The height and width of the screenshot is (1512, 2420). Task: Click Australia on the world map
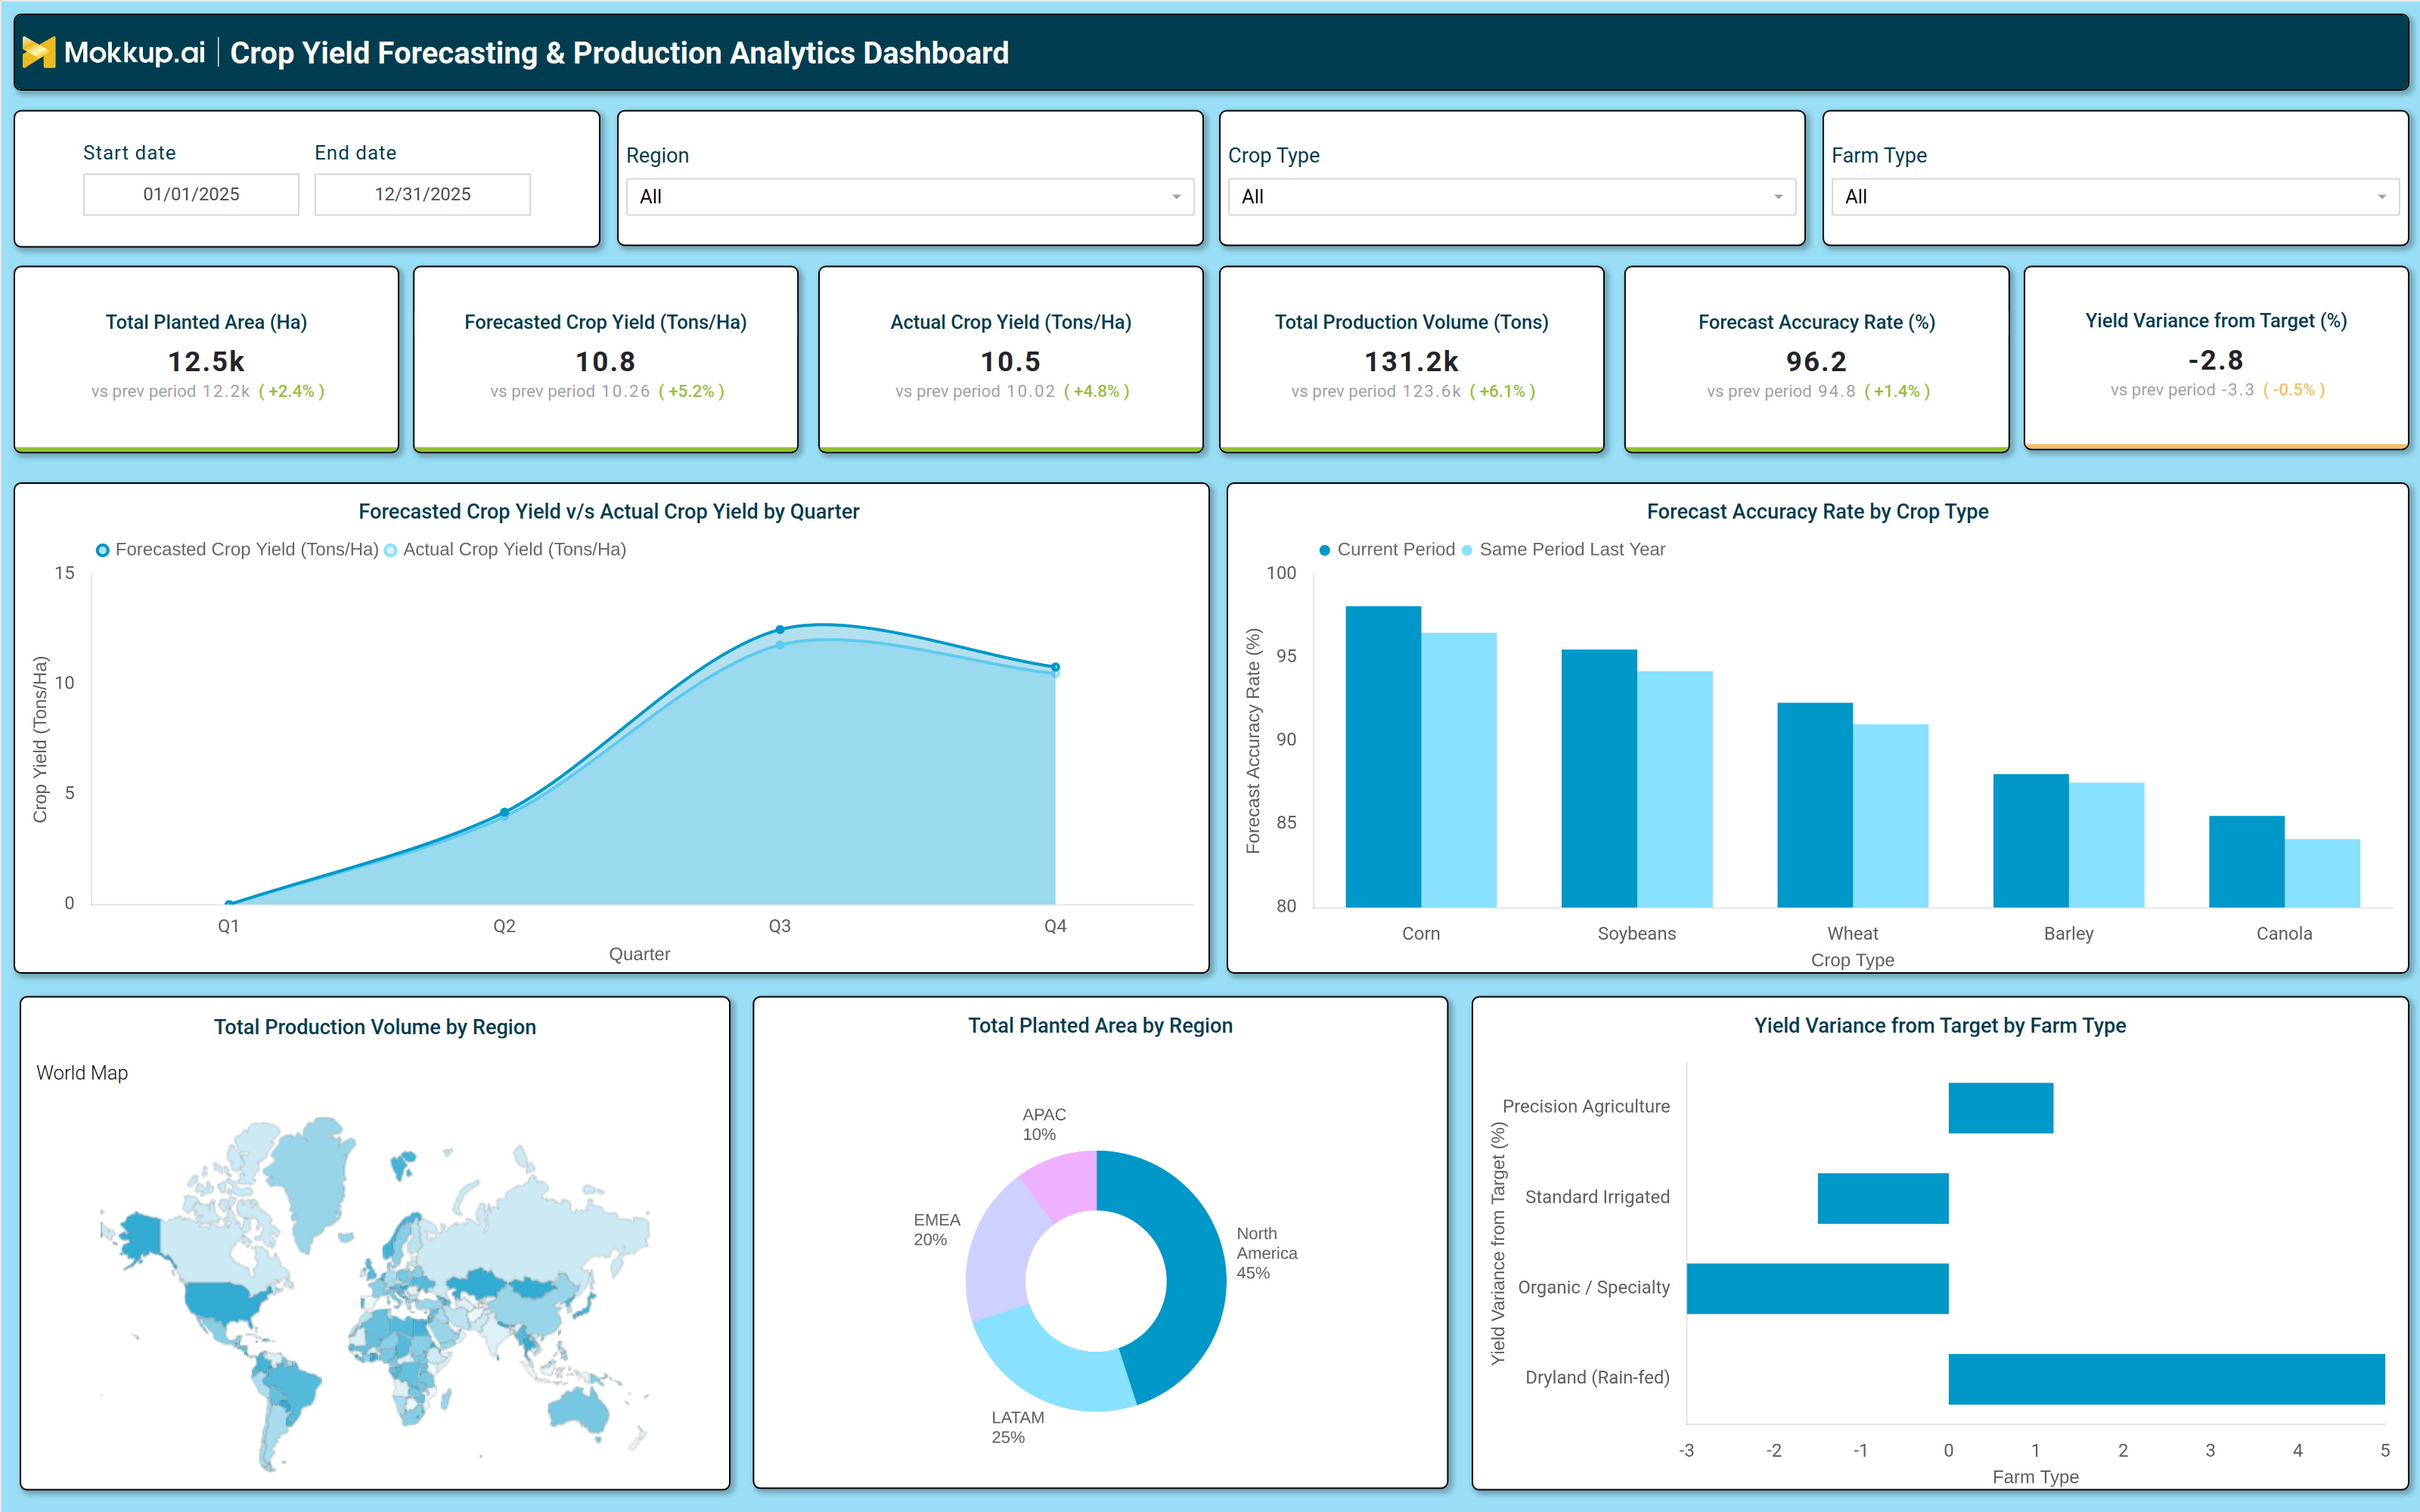coord(579,1411)
